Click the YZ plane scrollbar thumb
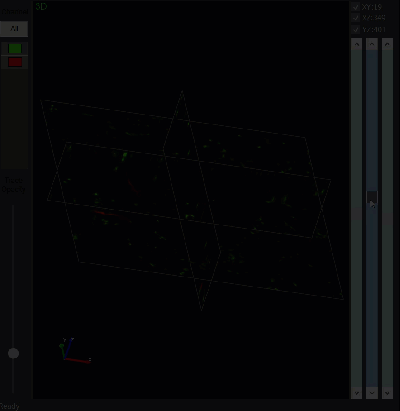This screenshot has height=411, width=400. tap(387, 219)
